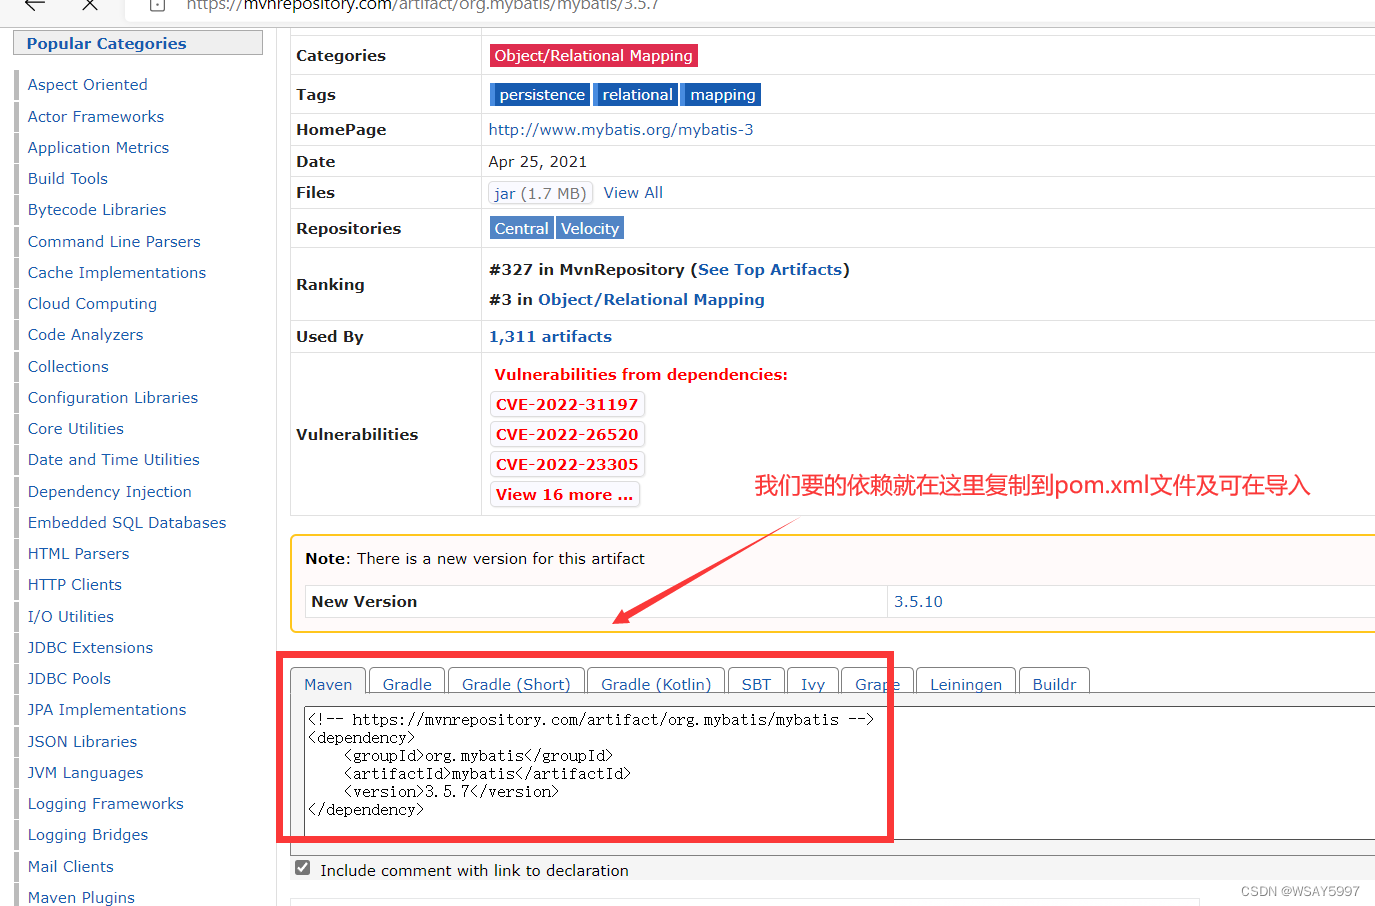1375x906 pixels.
Task: Open CVE-2022-31197 vulnerability
Action: coord(567,405)
